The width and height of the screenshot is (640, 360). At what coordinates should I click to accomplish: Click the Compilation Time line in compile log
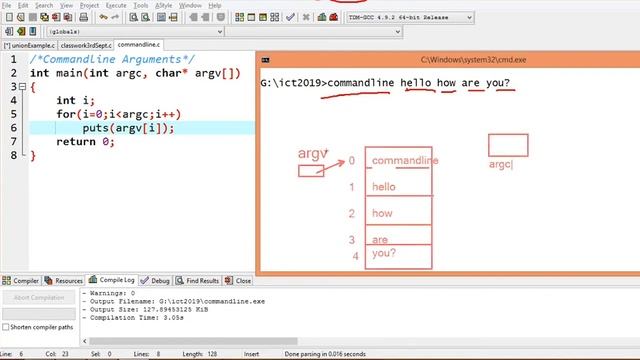coord(133,318)
